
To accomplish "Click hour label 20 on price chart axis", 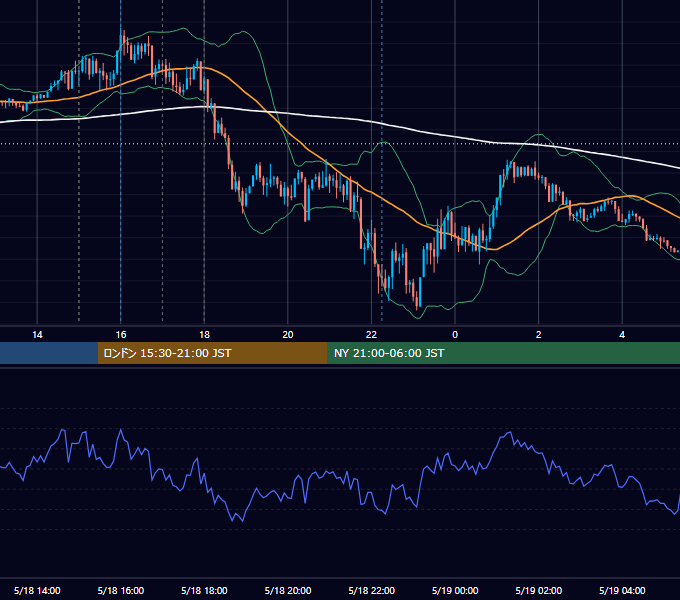I will (288, 335).
